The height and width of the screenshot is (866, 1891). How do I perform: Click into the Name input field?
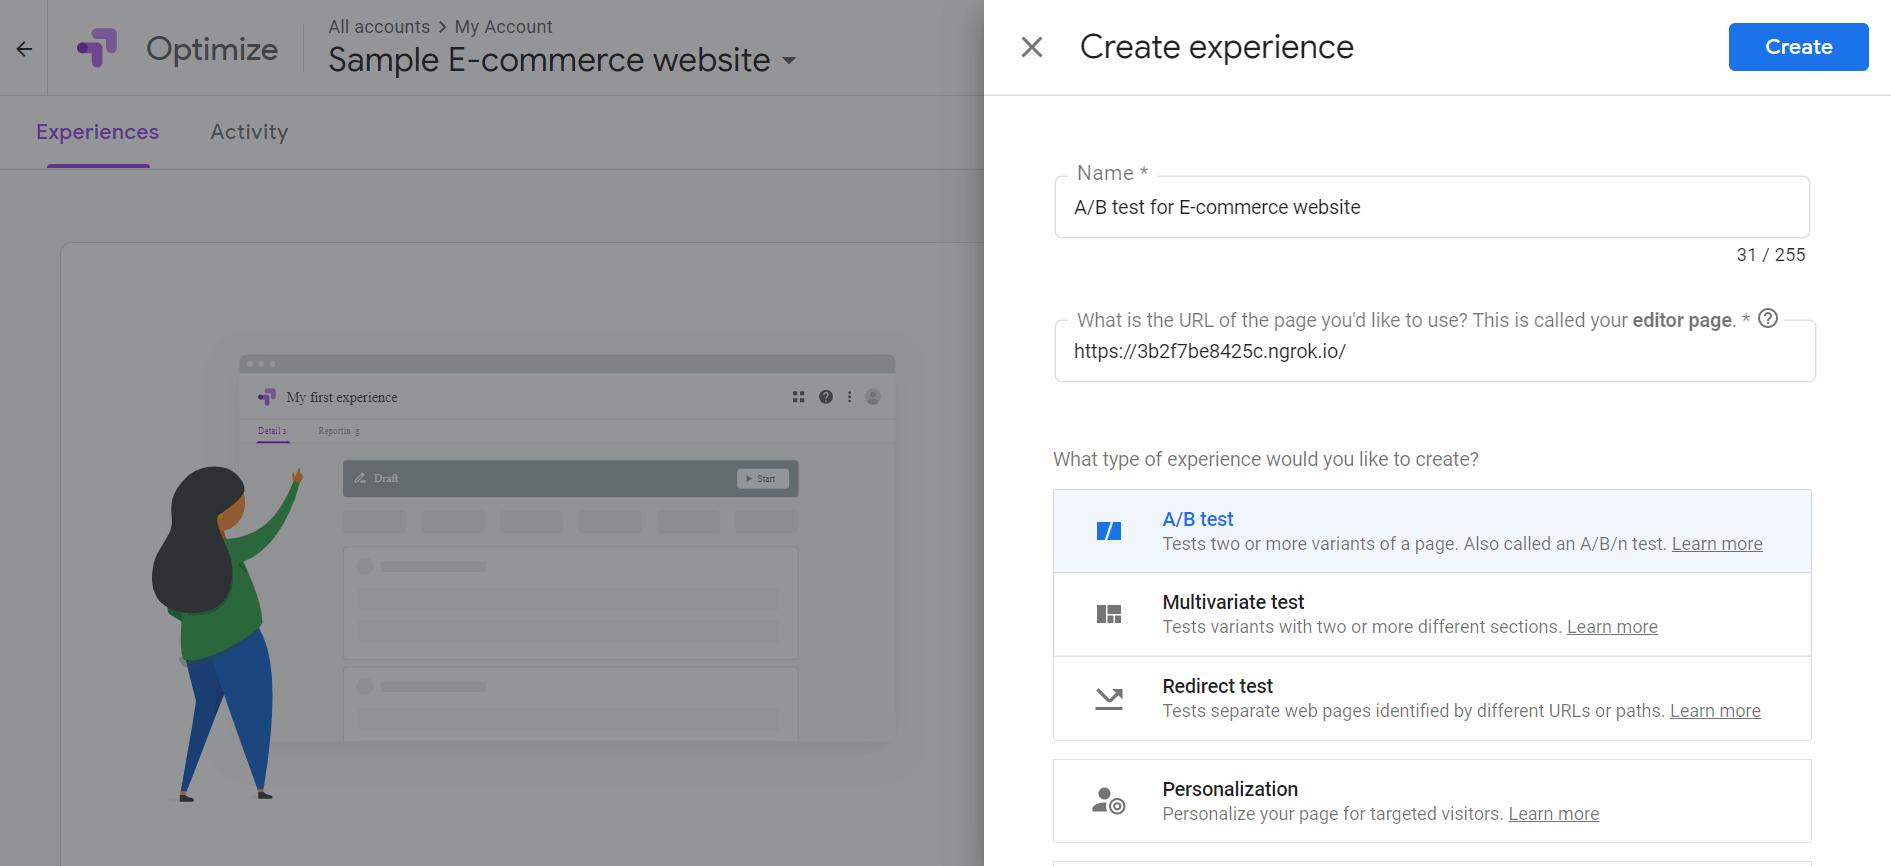point(1432,207)
